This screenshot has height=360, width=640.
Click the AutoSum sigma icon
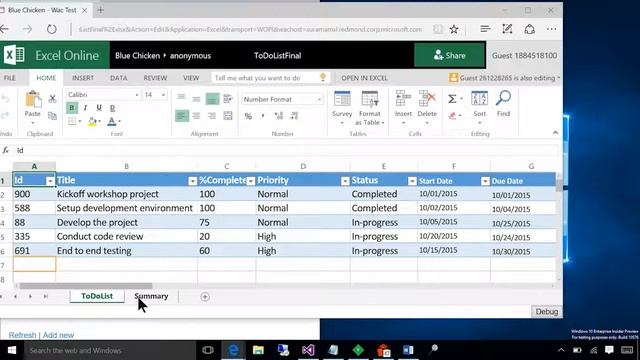(452, 99)
